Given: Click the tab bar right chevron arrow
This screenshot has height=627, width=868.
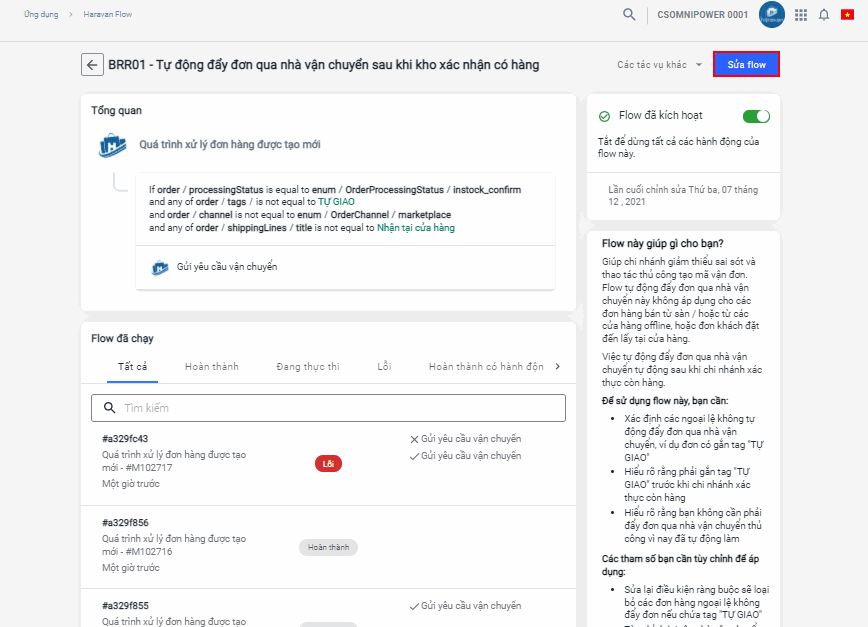Looking at the screenshot, I should click(x=557, y=366).
